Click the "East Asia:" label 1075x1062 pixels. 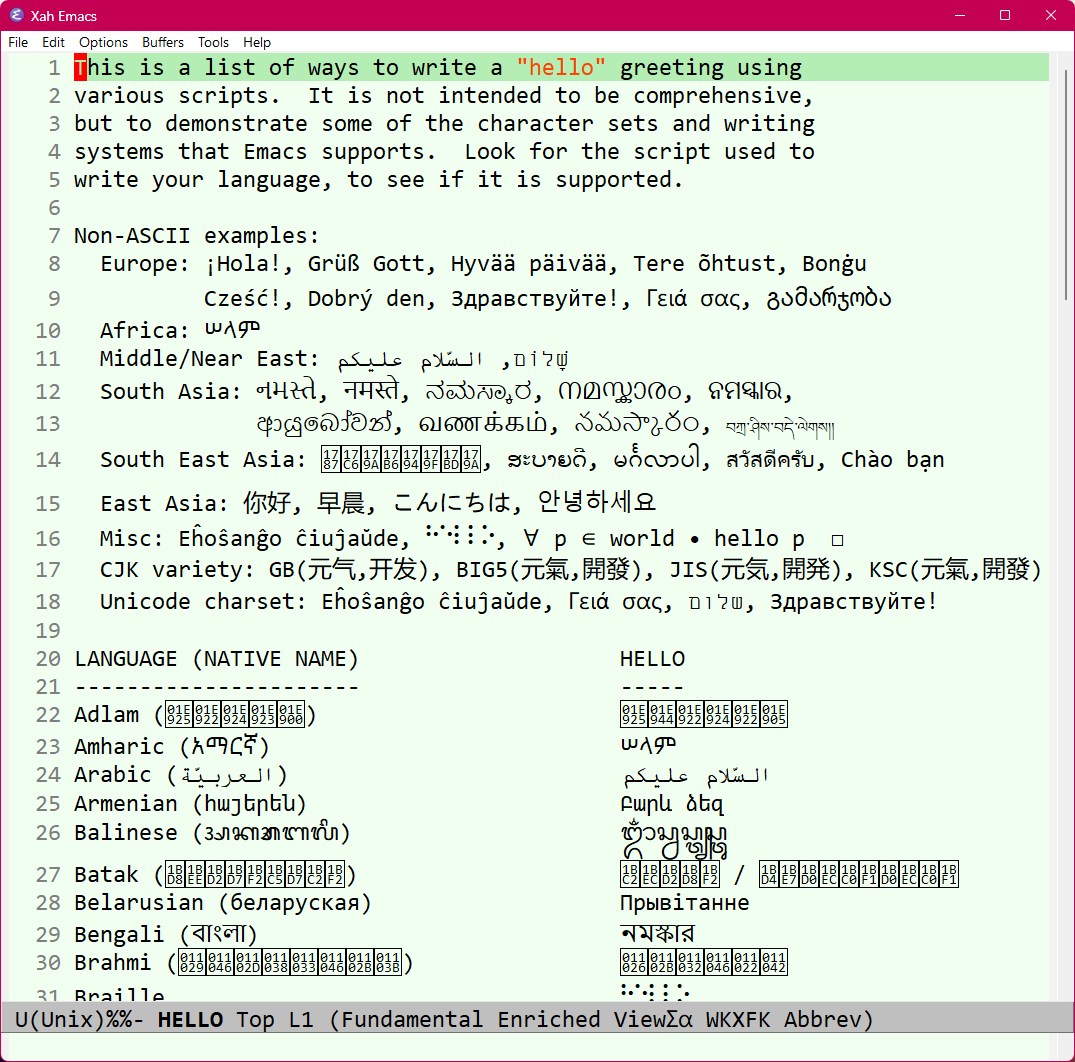point(164,504)
